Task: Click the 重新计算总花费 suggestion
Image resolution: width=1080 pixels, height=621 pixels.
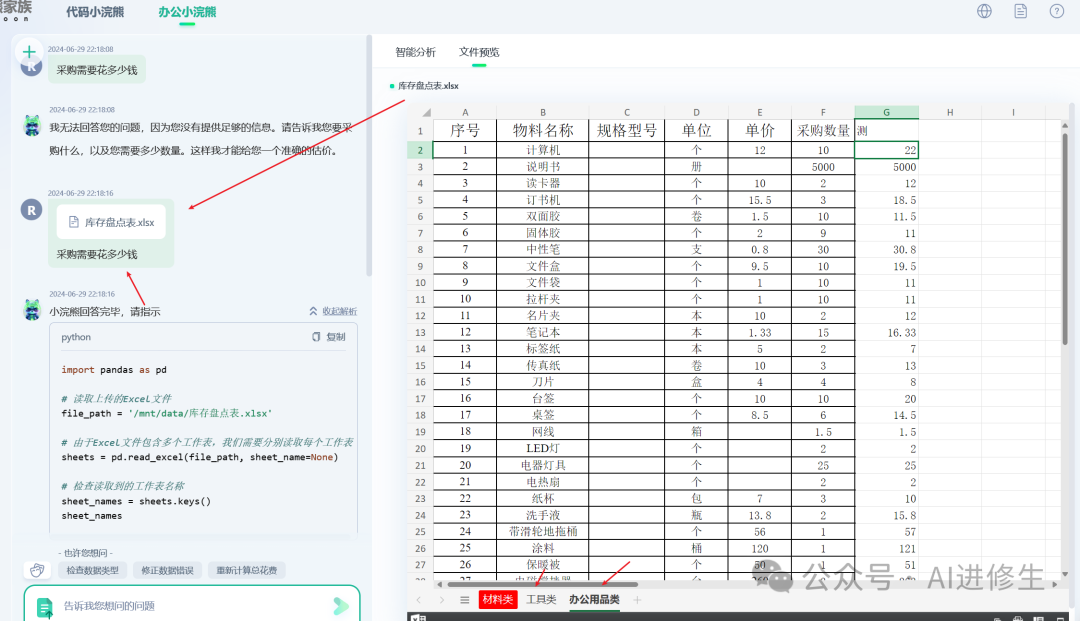Action: (x=247, y=570)
